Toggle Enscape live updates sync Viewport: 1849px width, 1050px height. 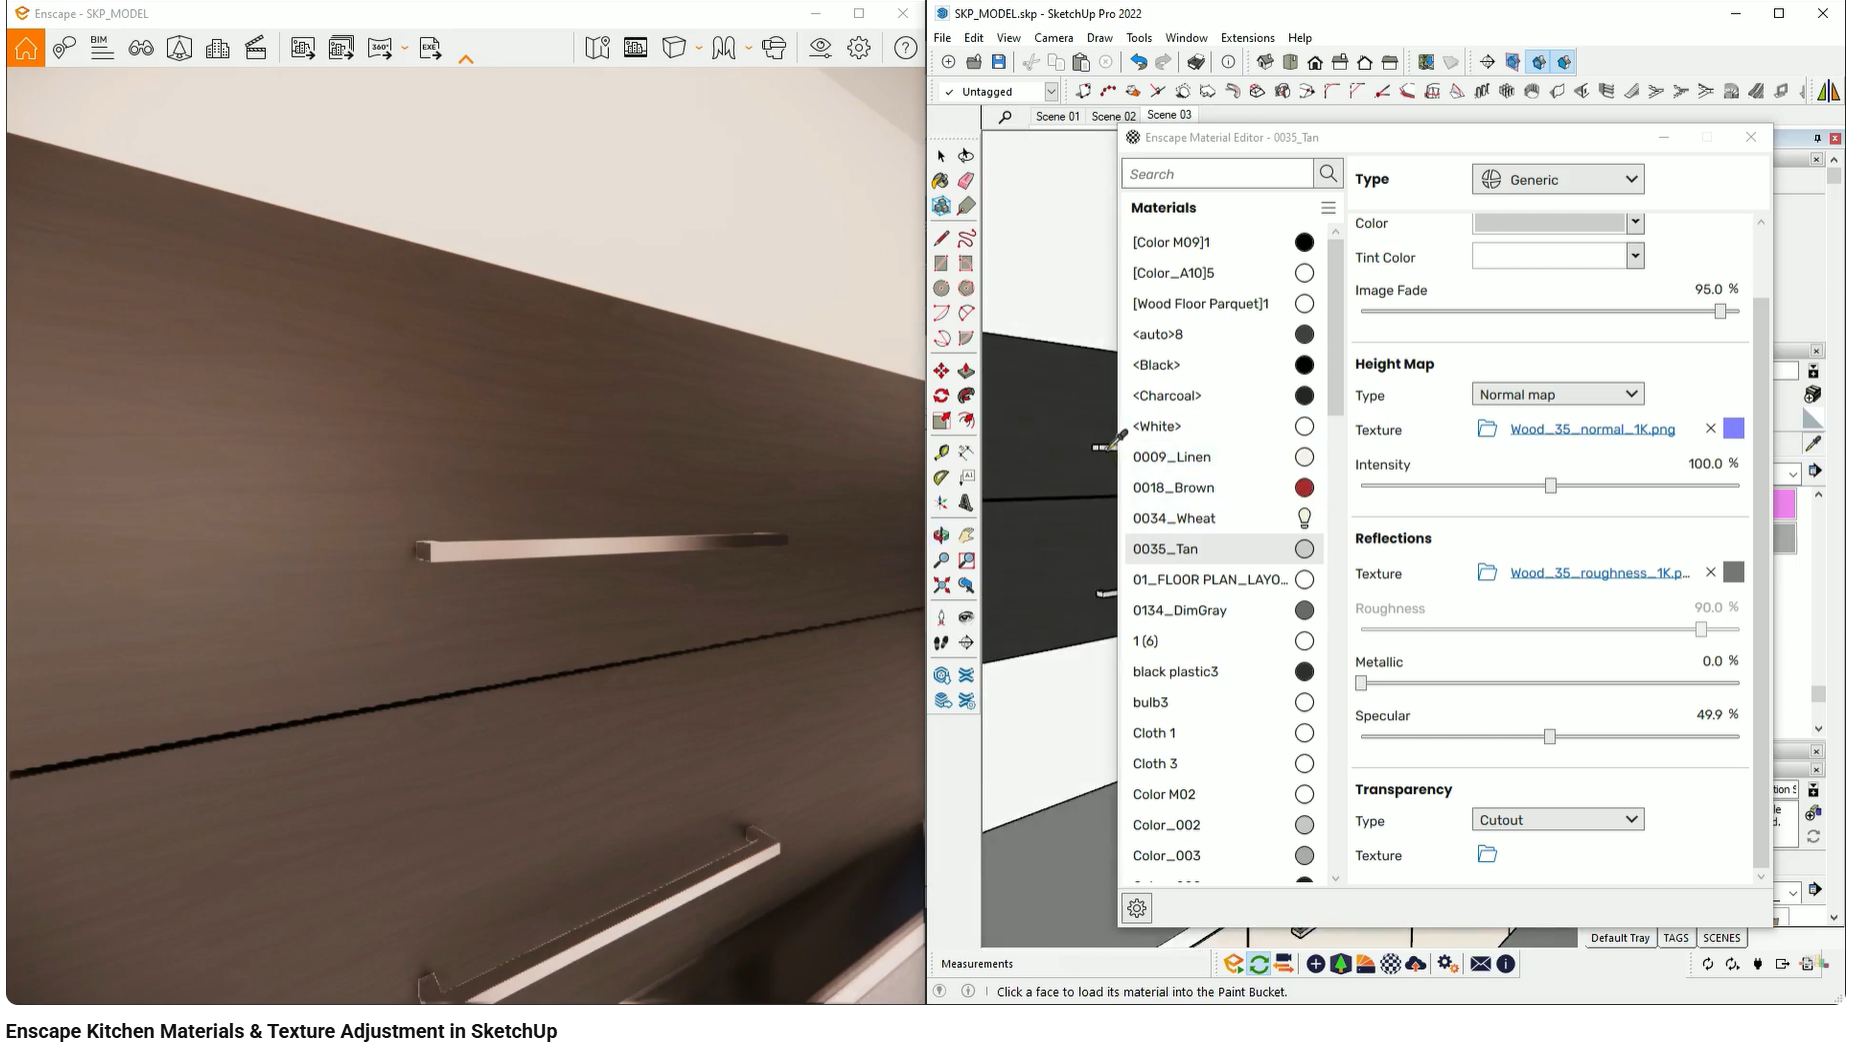pos(1257,963)
